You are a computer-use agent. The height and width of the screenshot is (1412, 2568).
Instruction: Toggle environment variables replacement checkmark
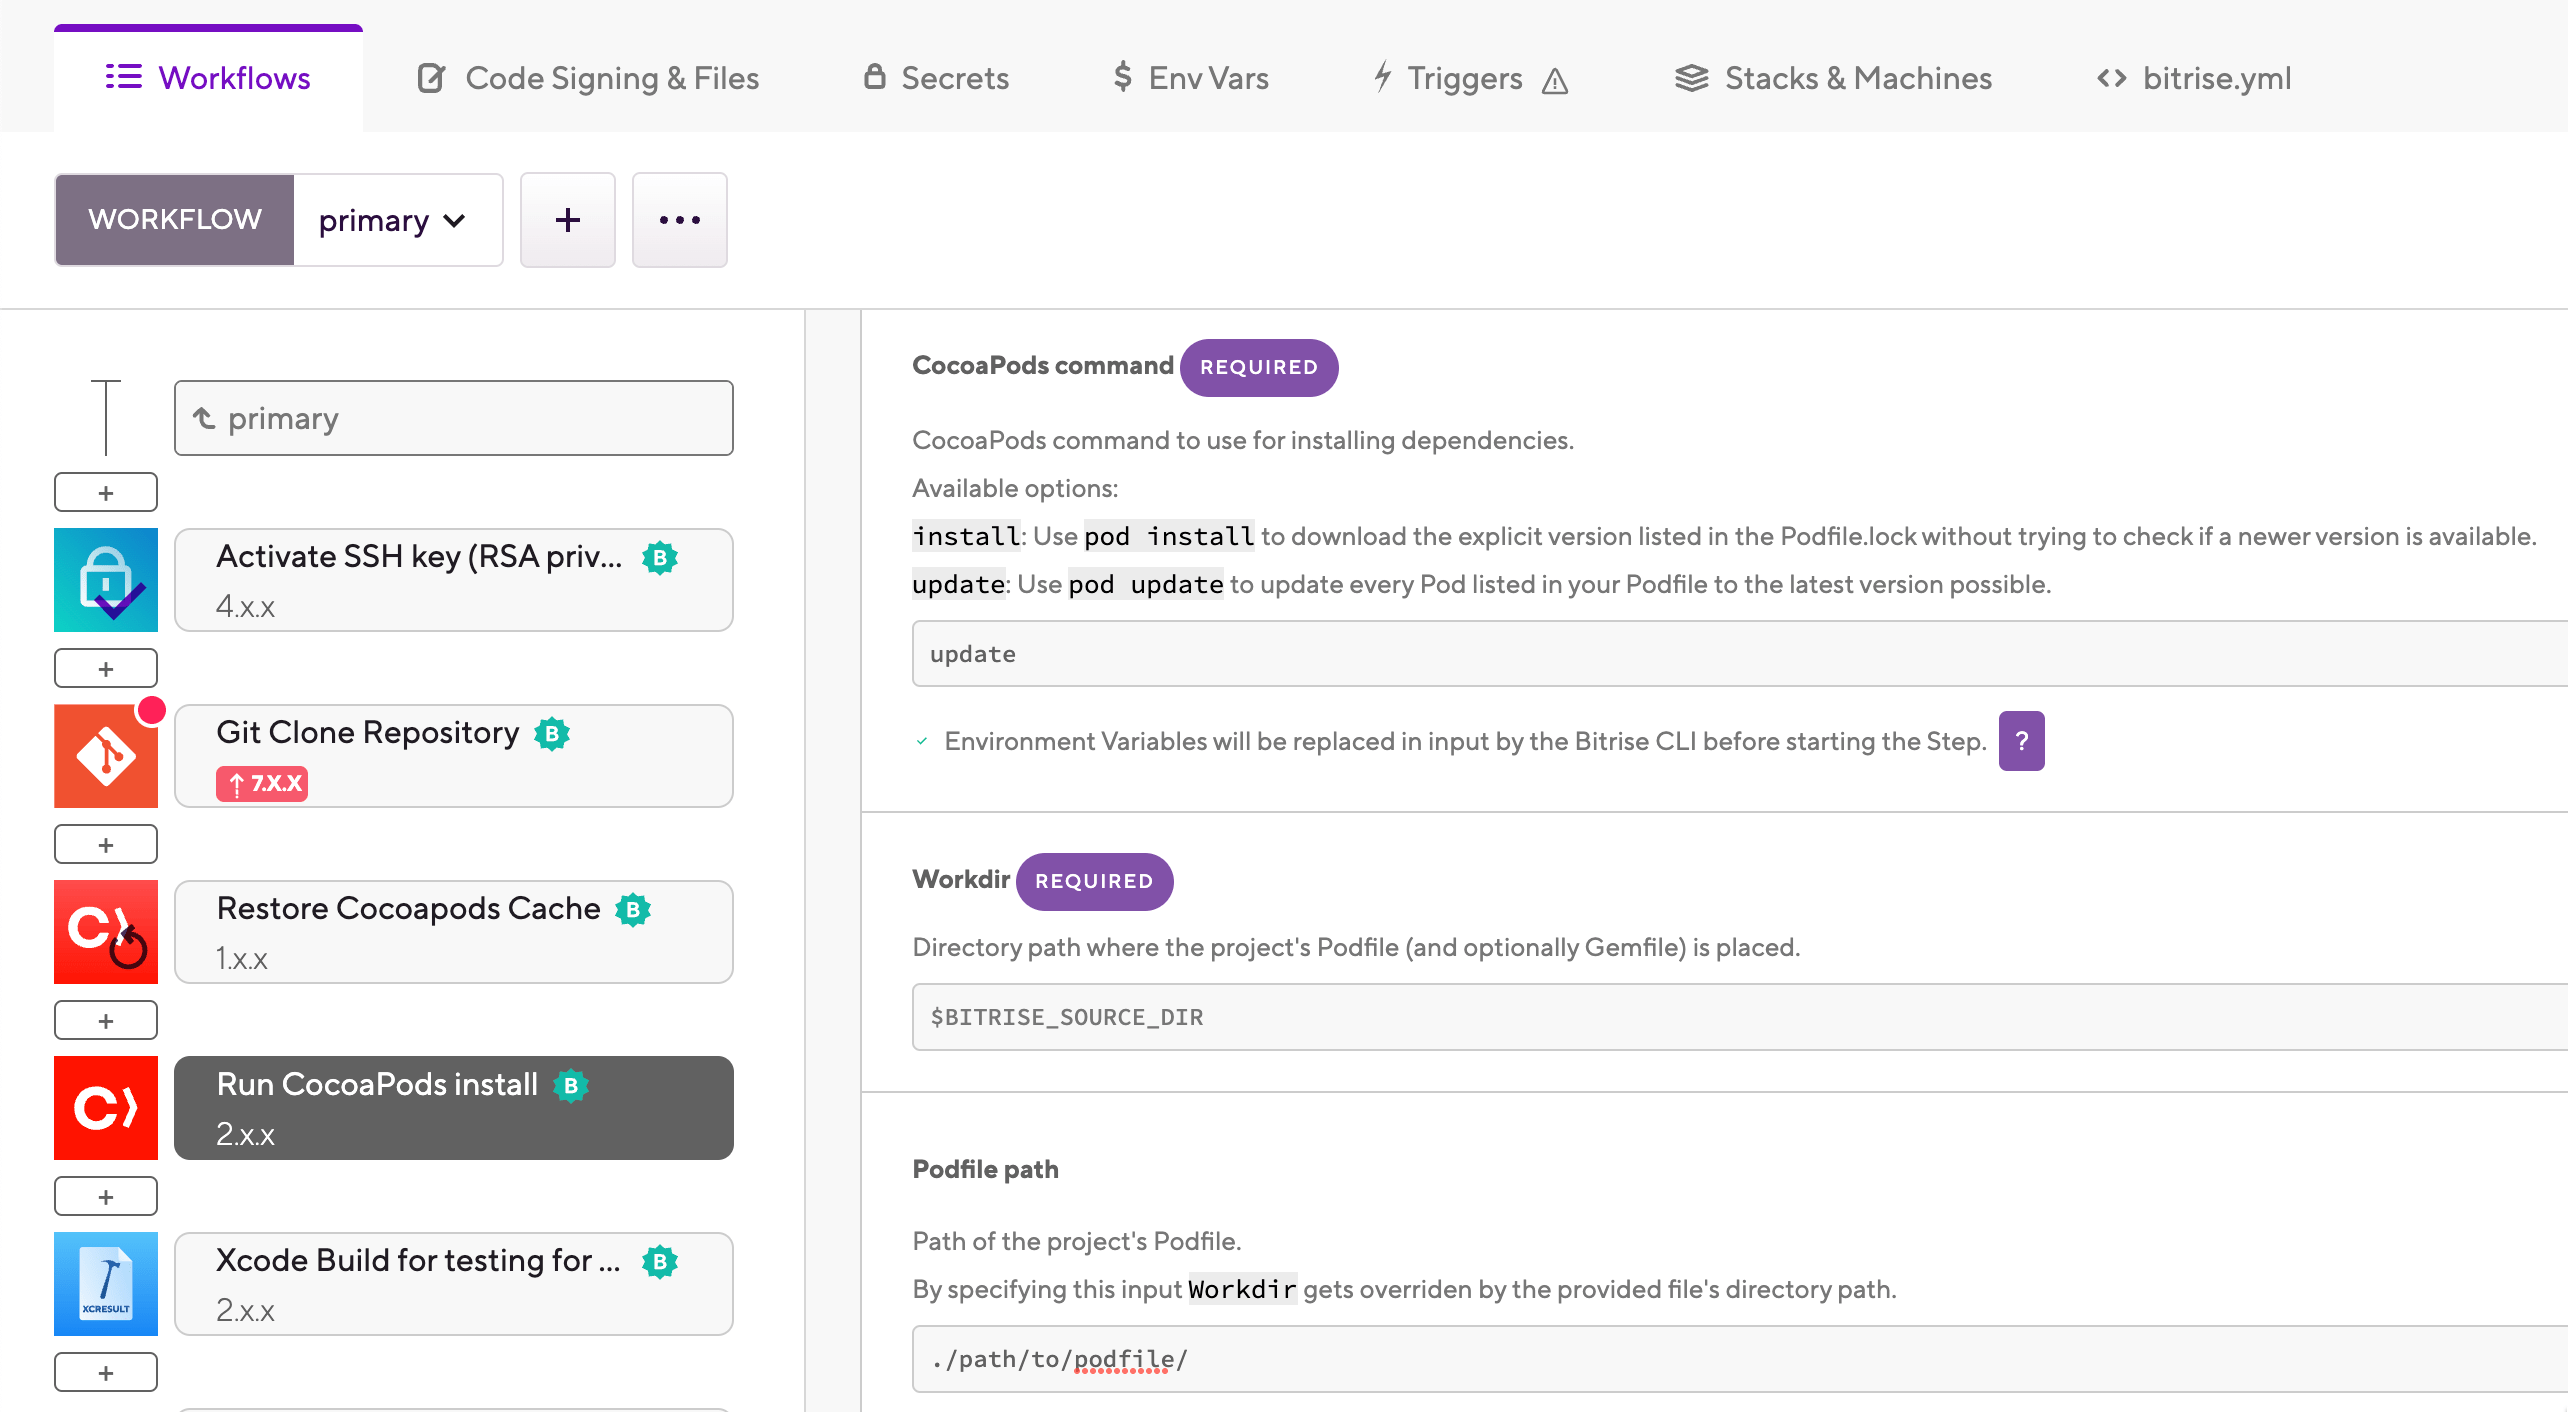click(922, 741)
